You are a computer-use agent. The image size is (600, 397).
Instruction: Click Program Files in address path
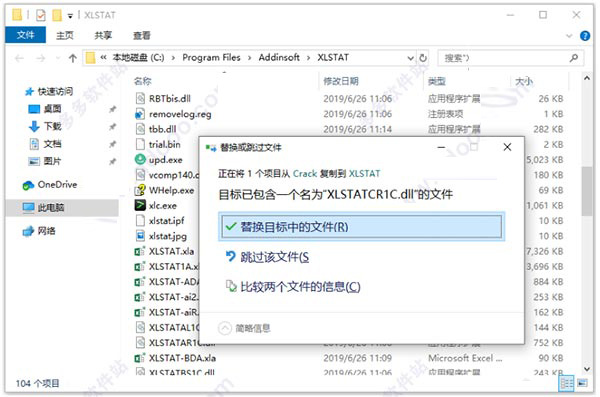pyautogui.click(x=211, y=57)
